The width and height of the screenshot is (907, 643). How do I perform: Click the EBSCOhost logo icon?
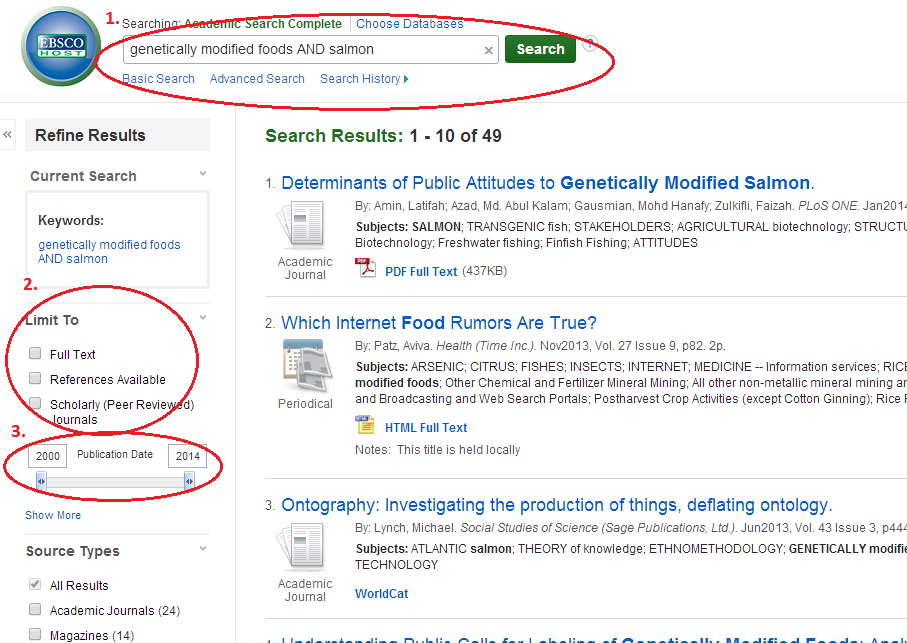click(x=60, y=48)
